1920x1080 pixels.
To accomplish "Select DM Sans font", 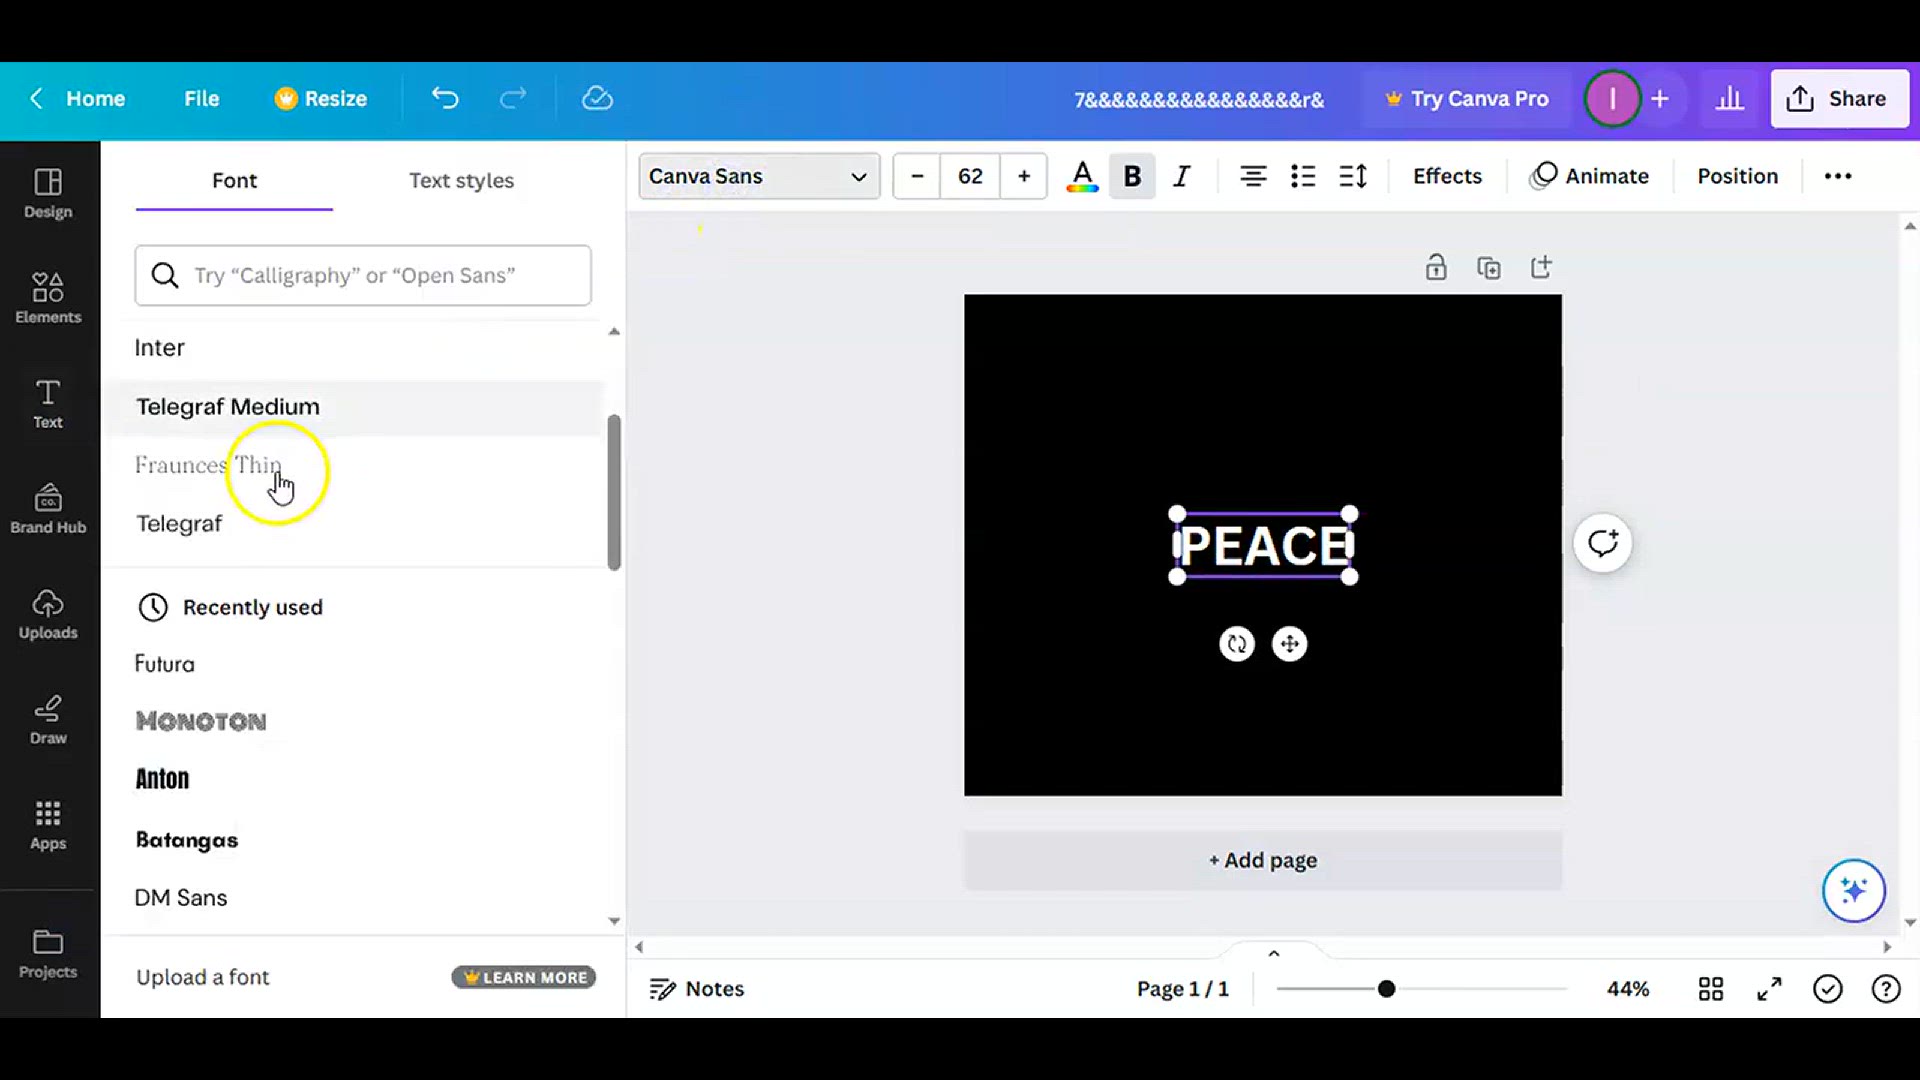I will pyautogui.click(x=355, y=897).
